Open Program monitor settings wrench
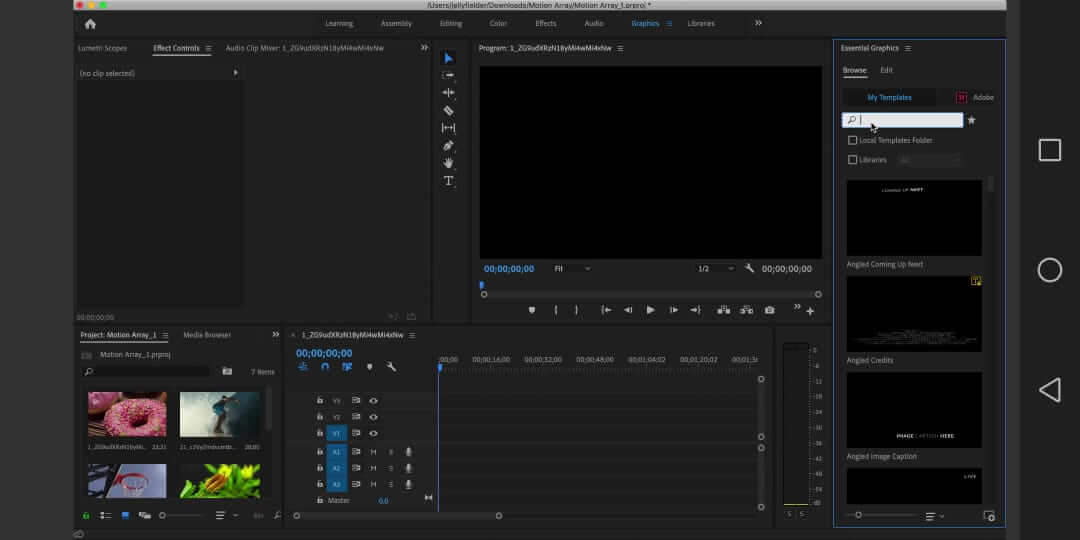 click(x=749, y=269)
